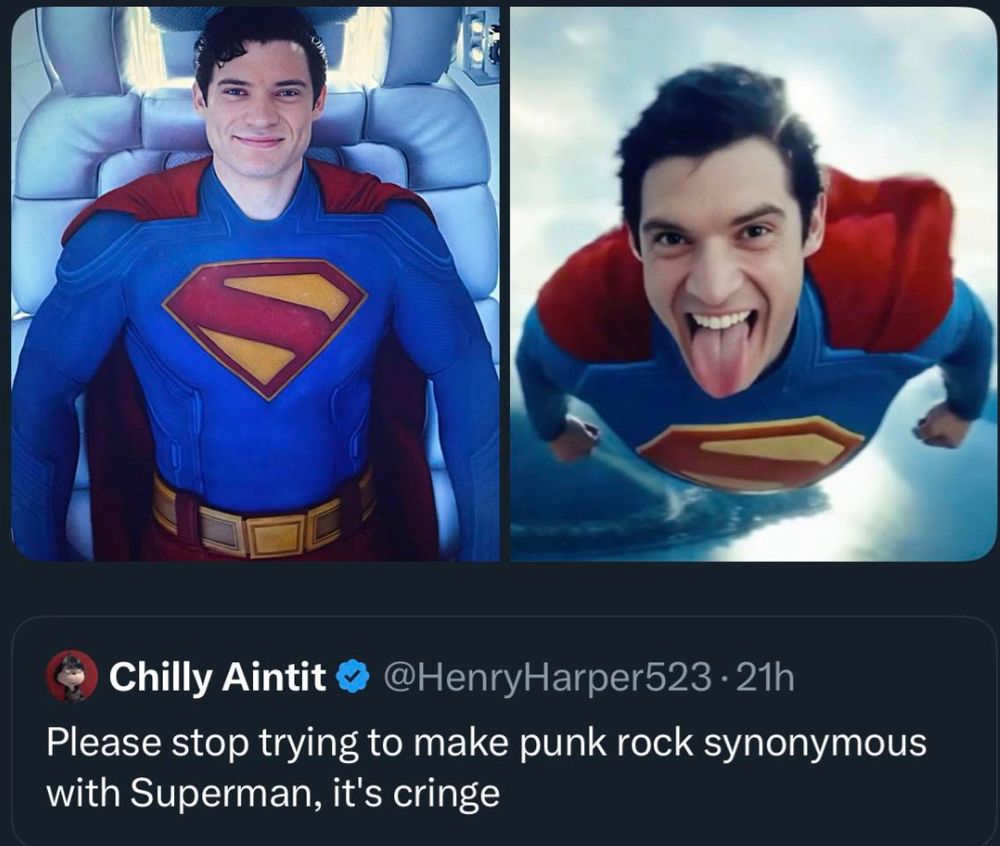The height and width of the screenshot is (846, 1000).
Task: Click the 21h timestamp
Action: (x=765, y=678)
